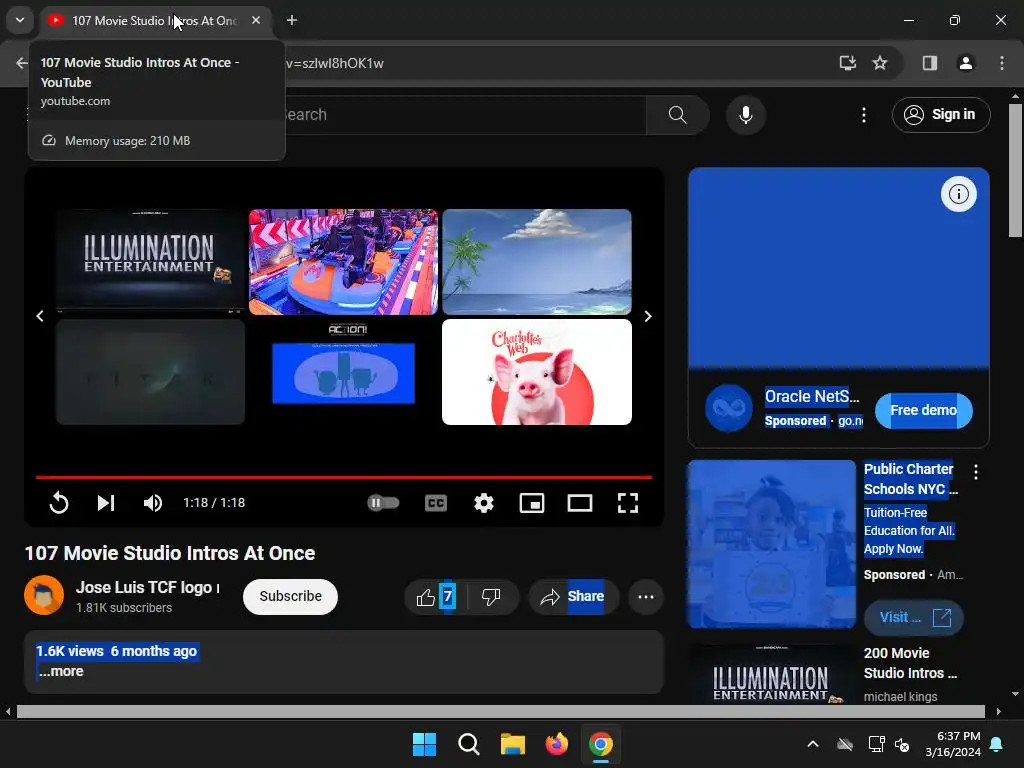Open a new Chrome tab
Screen dimensions: 1024x768
coord(292,20)
